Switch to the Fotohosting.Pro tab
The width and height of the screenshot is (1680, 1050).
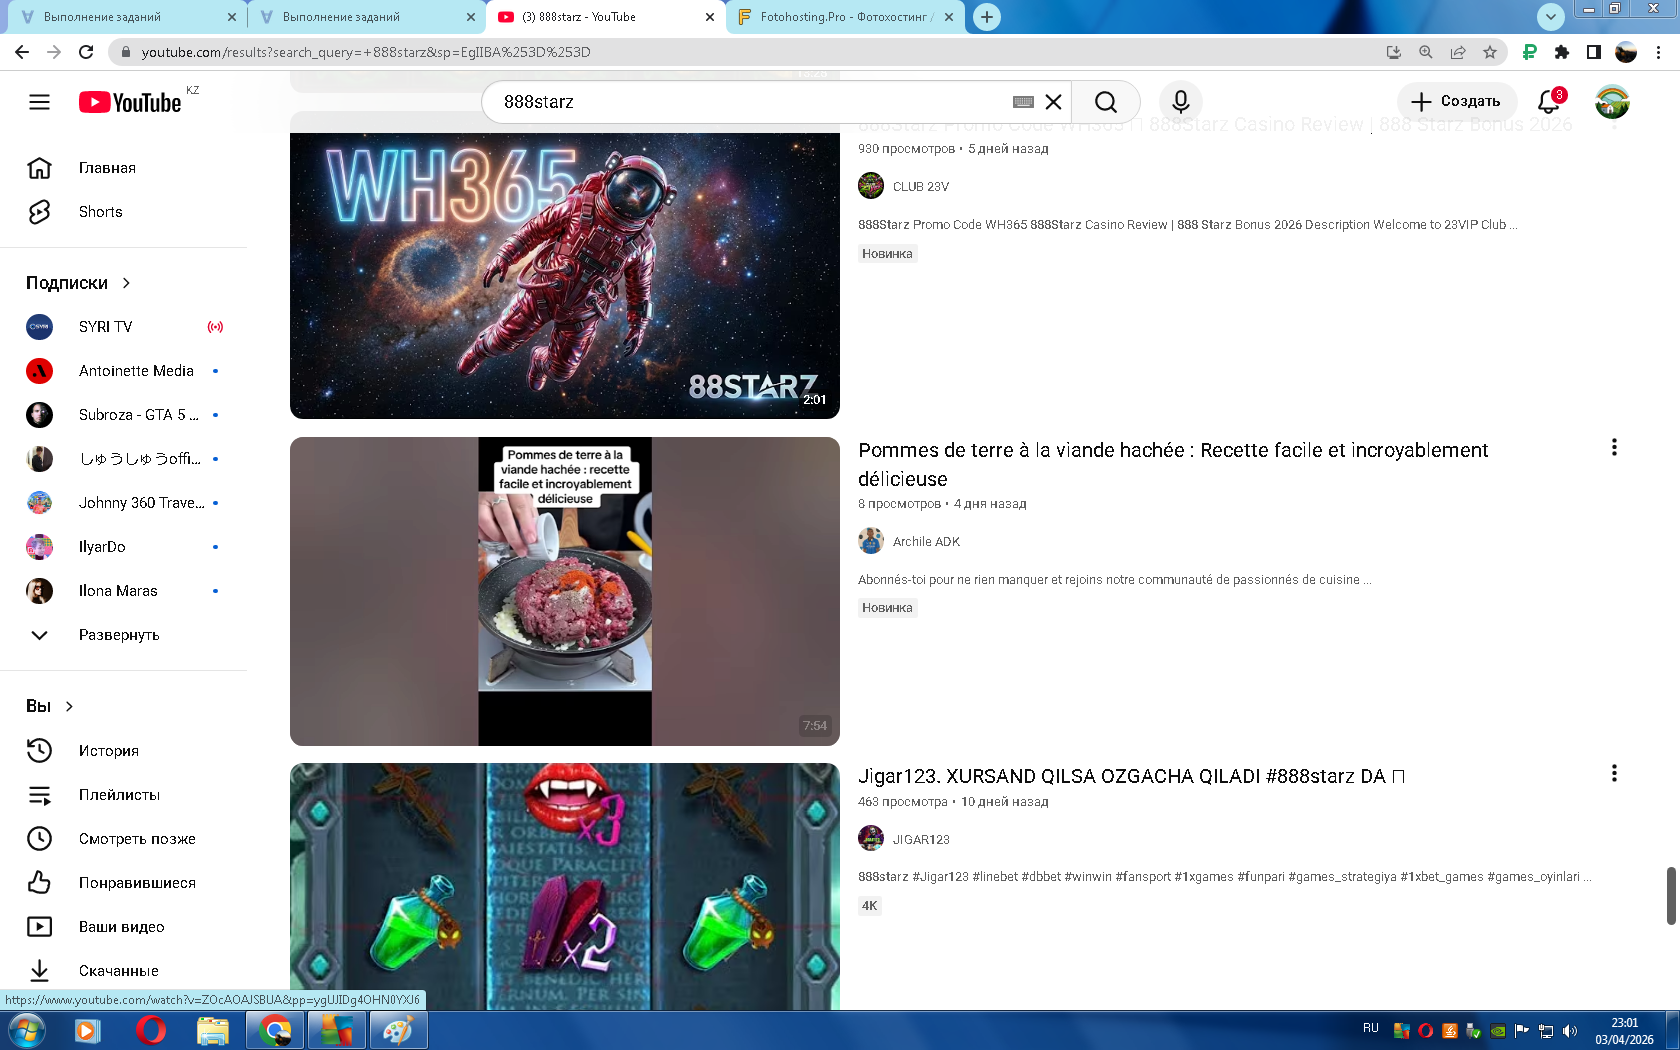846,17
